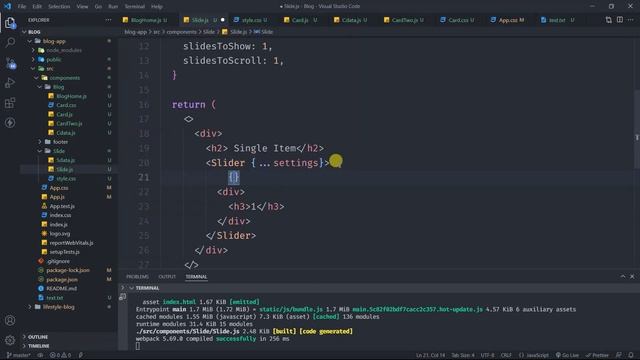The width and height of the screenshot is (640, 360).
Task: Open the Extensions view
Action: coord(10,102)
